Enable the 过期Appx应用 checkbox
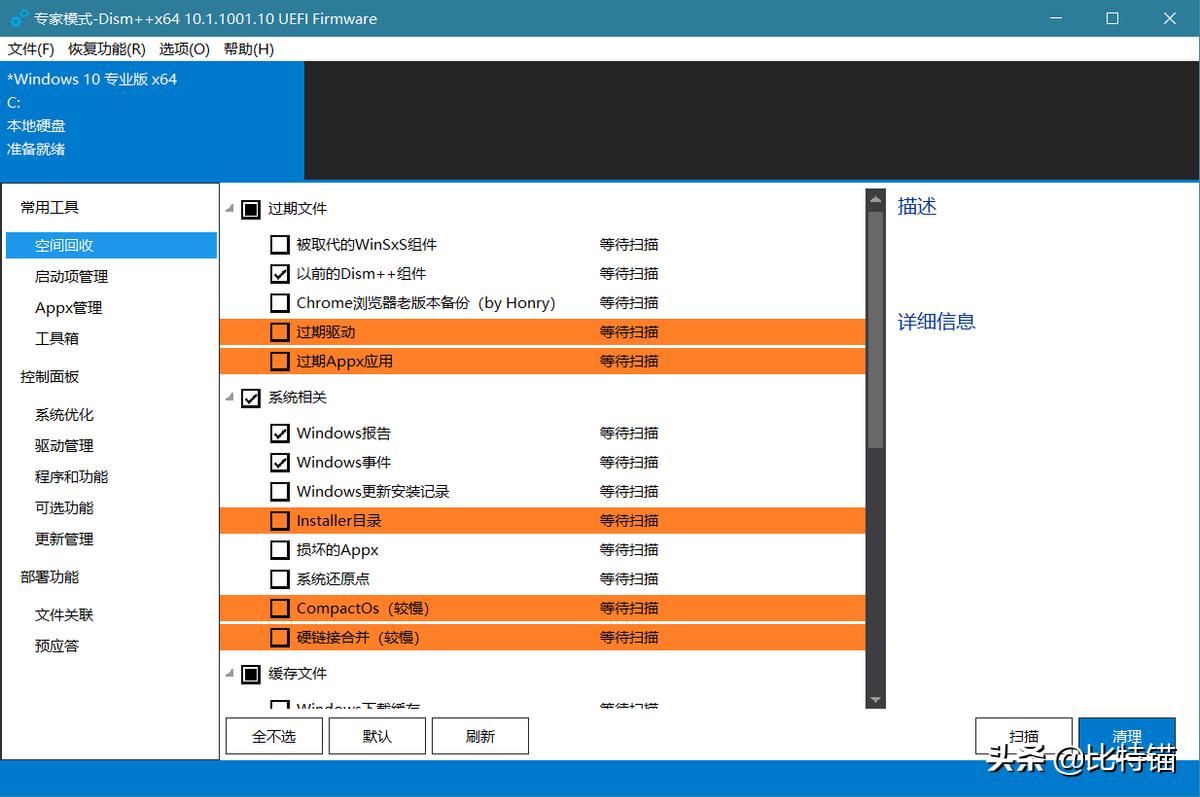This screenshot has width=1200, height=797. 279,361
